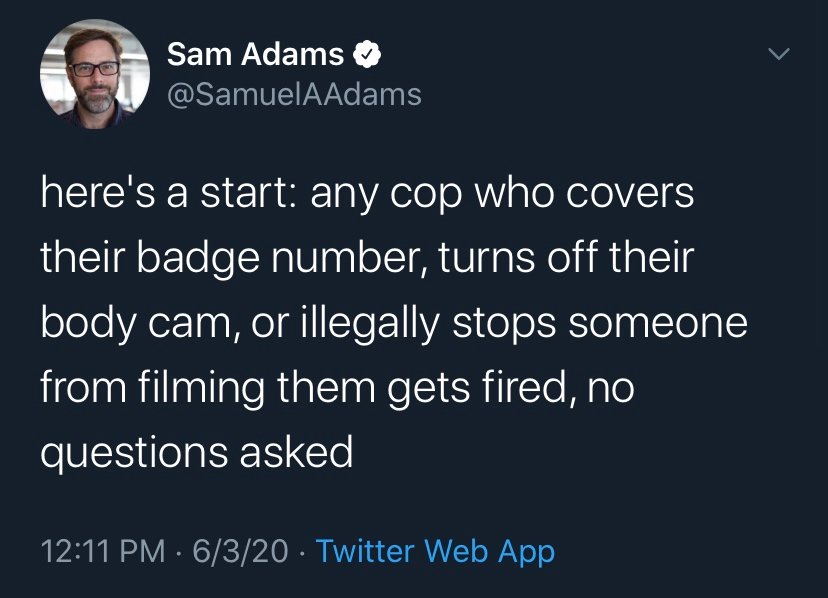Visit the @SamuelAAdams handle link
This screenshot has height=598, width=828.
point(294,95)
